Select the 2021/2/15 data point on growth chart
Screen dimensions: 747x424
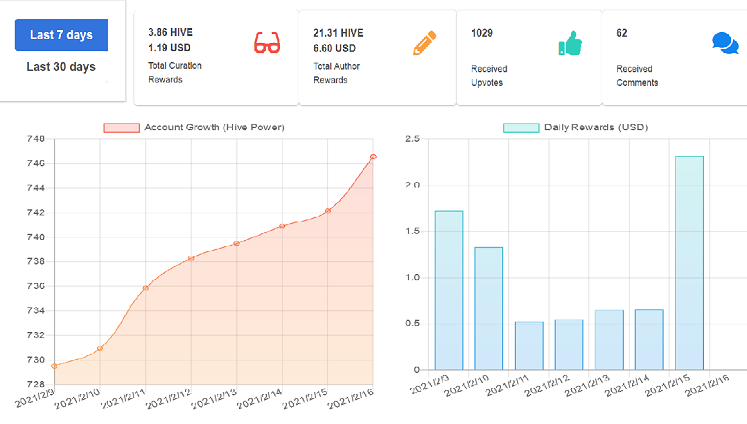coord(328,211)
